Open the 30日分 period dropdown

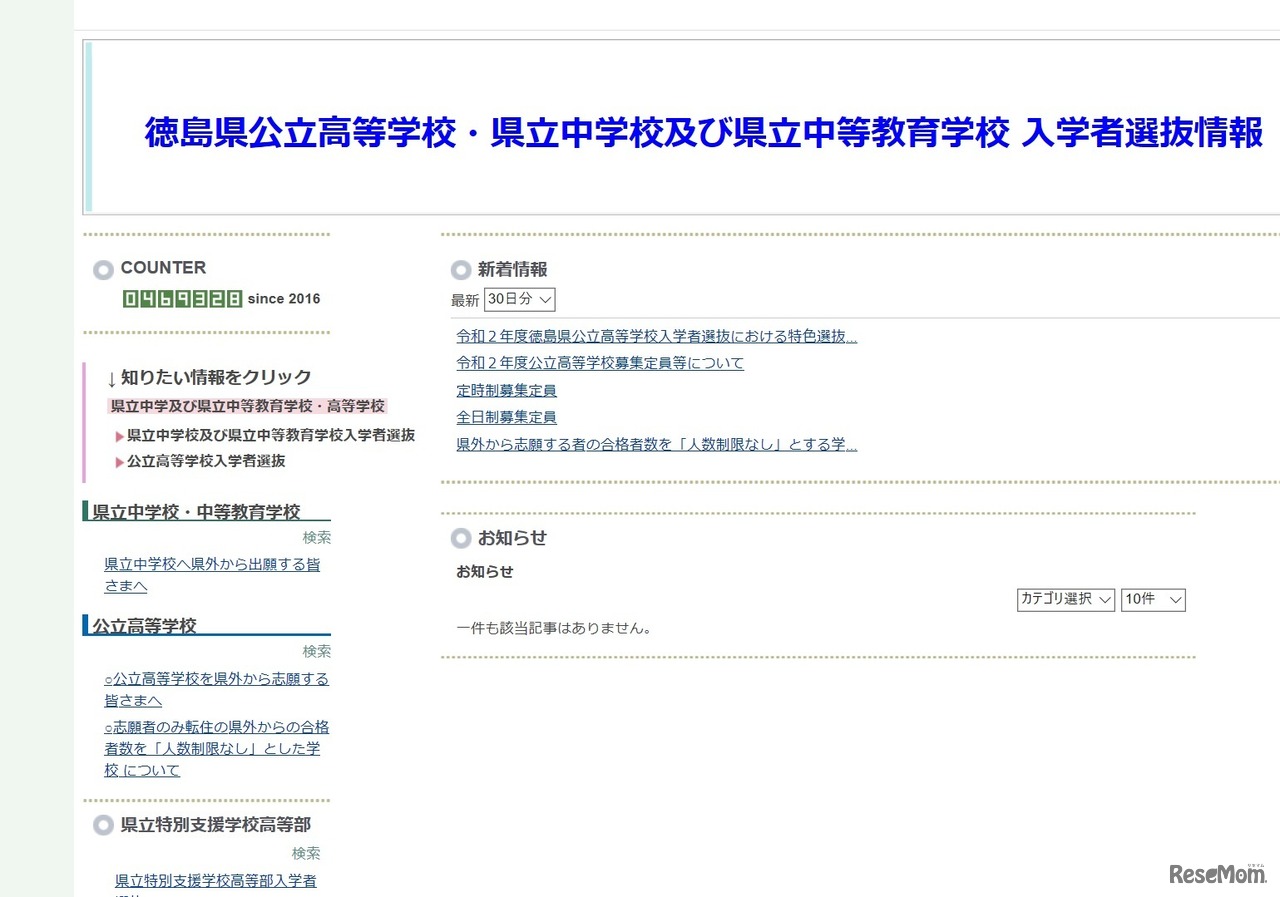[518, 299]
